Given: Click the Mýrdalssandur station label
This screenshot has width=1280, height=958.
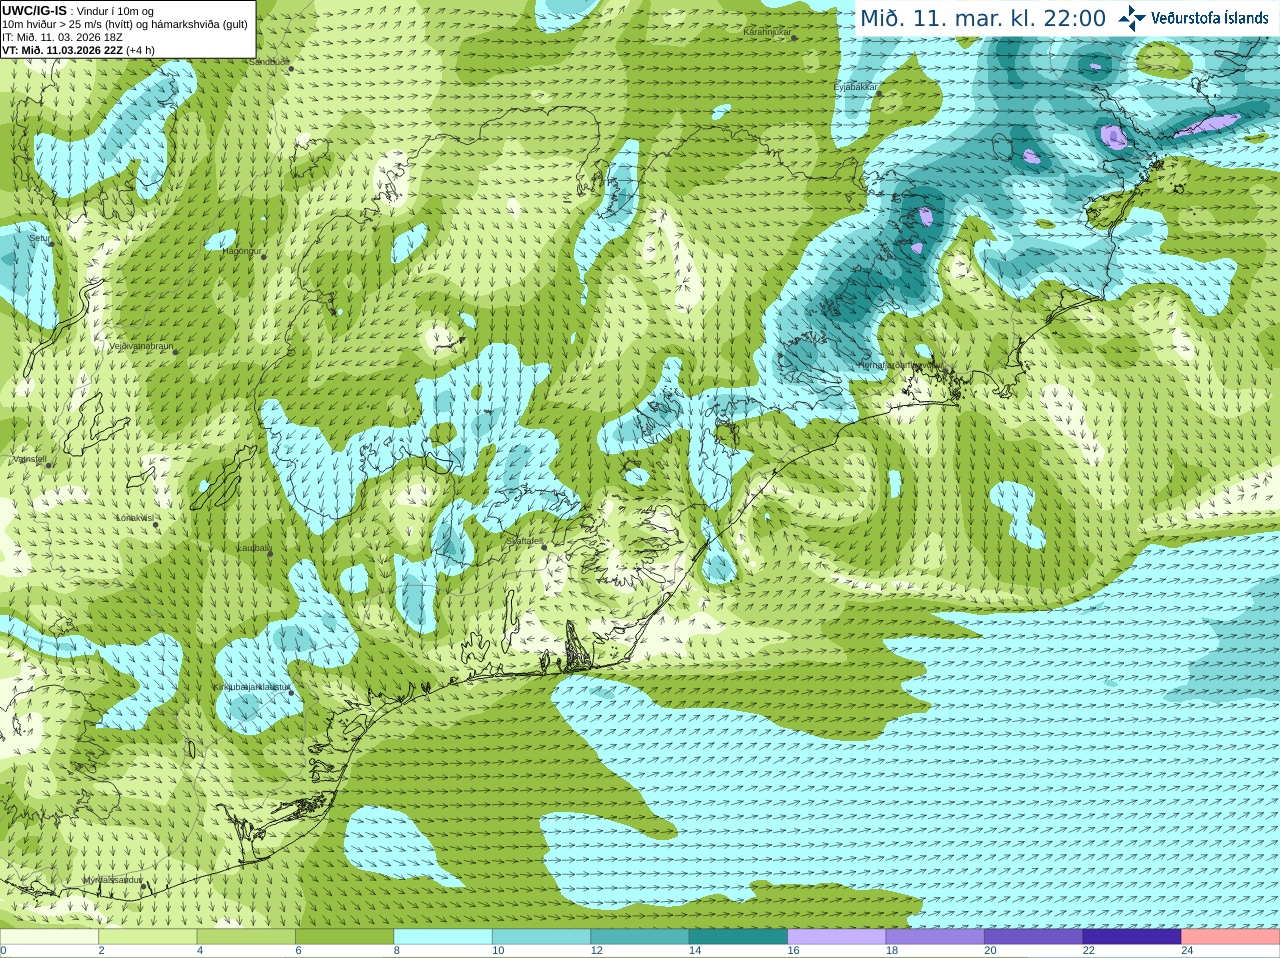Looking at the screenshot, I should click(113, 879).
